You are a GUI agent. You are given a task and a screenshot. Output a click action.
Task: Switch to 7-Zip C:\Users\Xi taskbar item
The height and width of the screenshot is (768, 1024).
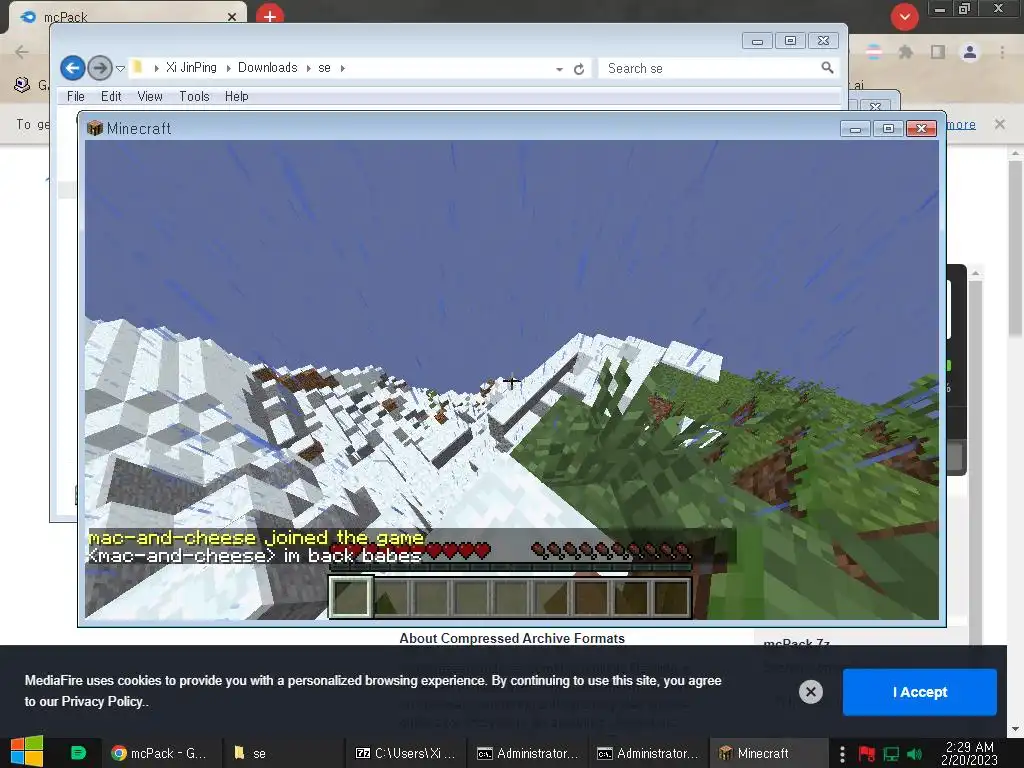point(405,753)
